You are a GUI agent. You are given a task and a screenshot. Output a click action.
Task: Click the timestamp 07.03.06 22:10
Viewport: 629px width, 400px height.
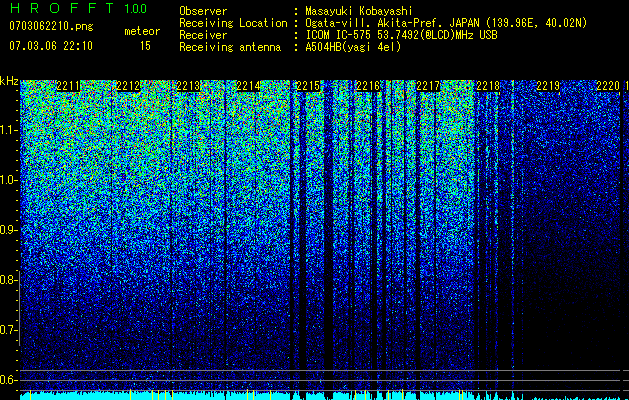click(51, 46)
